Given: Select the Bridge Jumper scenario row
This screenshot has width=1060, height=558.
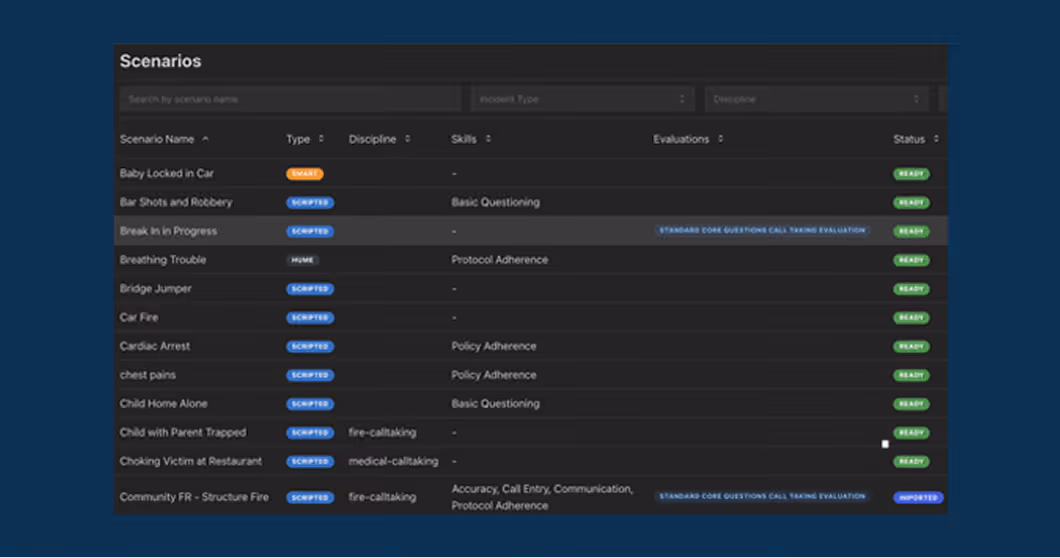Looking at the screenshot, I should pyautogui.click(x=156, y=289).
